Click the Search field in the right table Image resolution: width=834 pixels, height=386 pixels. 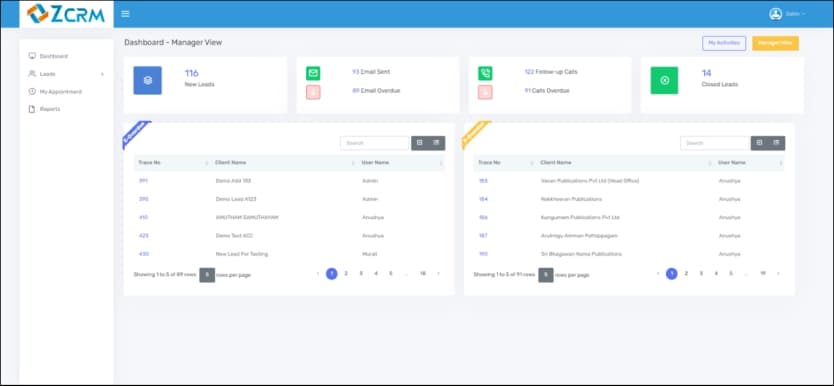tap(714, 143)
